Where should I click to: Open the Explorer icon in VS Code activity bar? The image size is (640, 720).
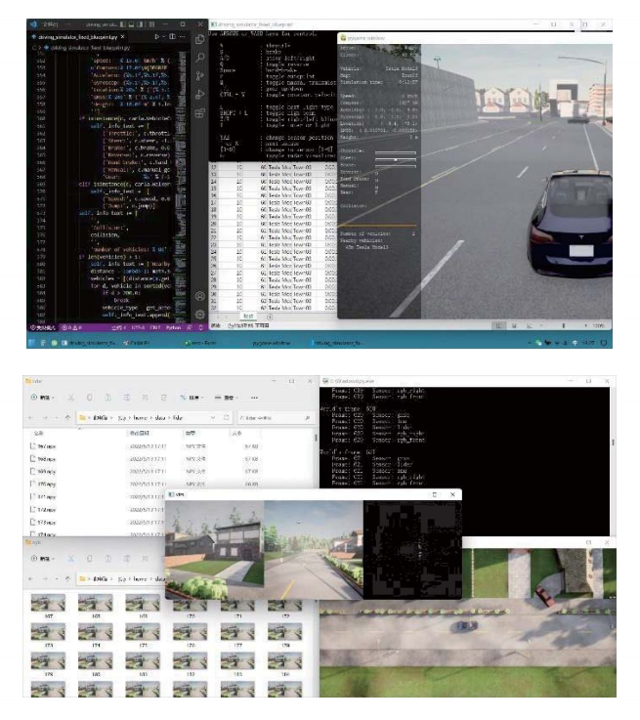(201, 39)
